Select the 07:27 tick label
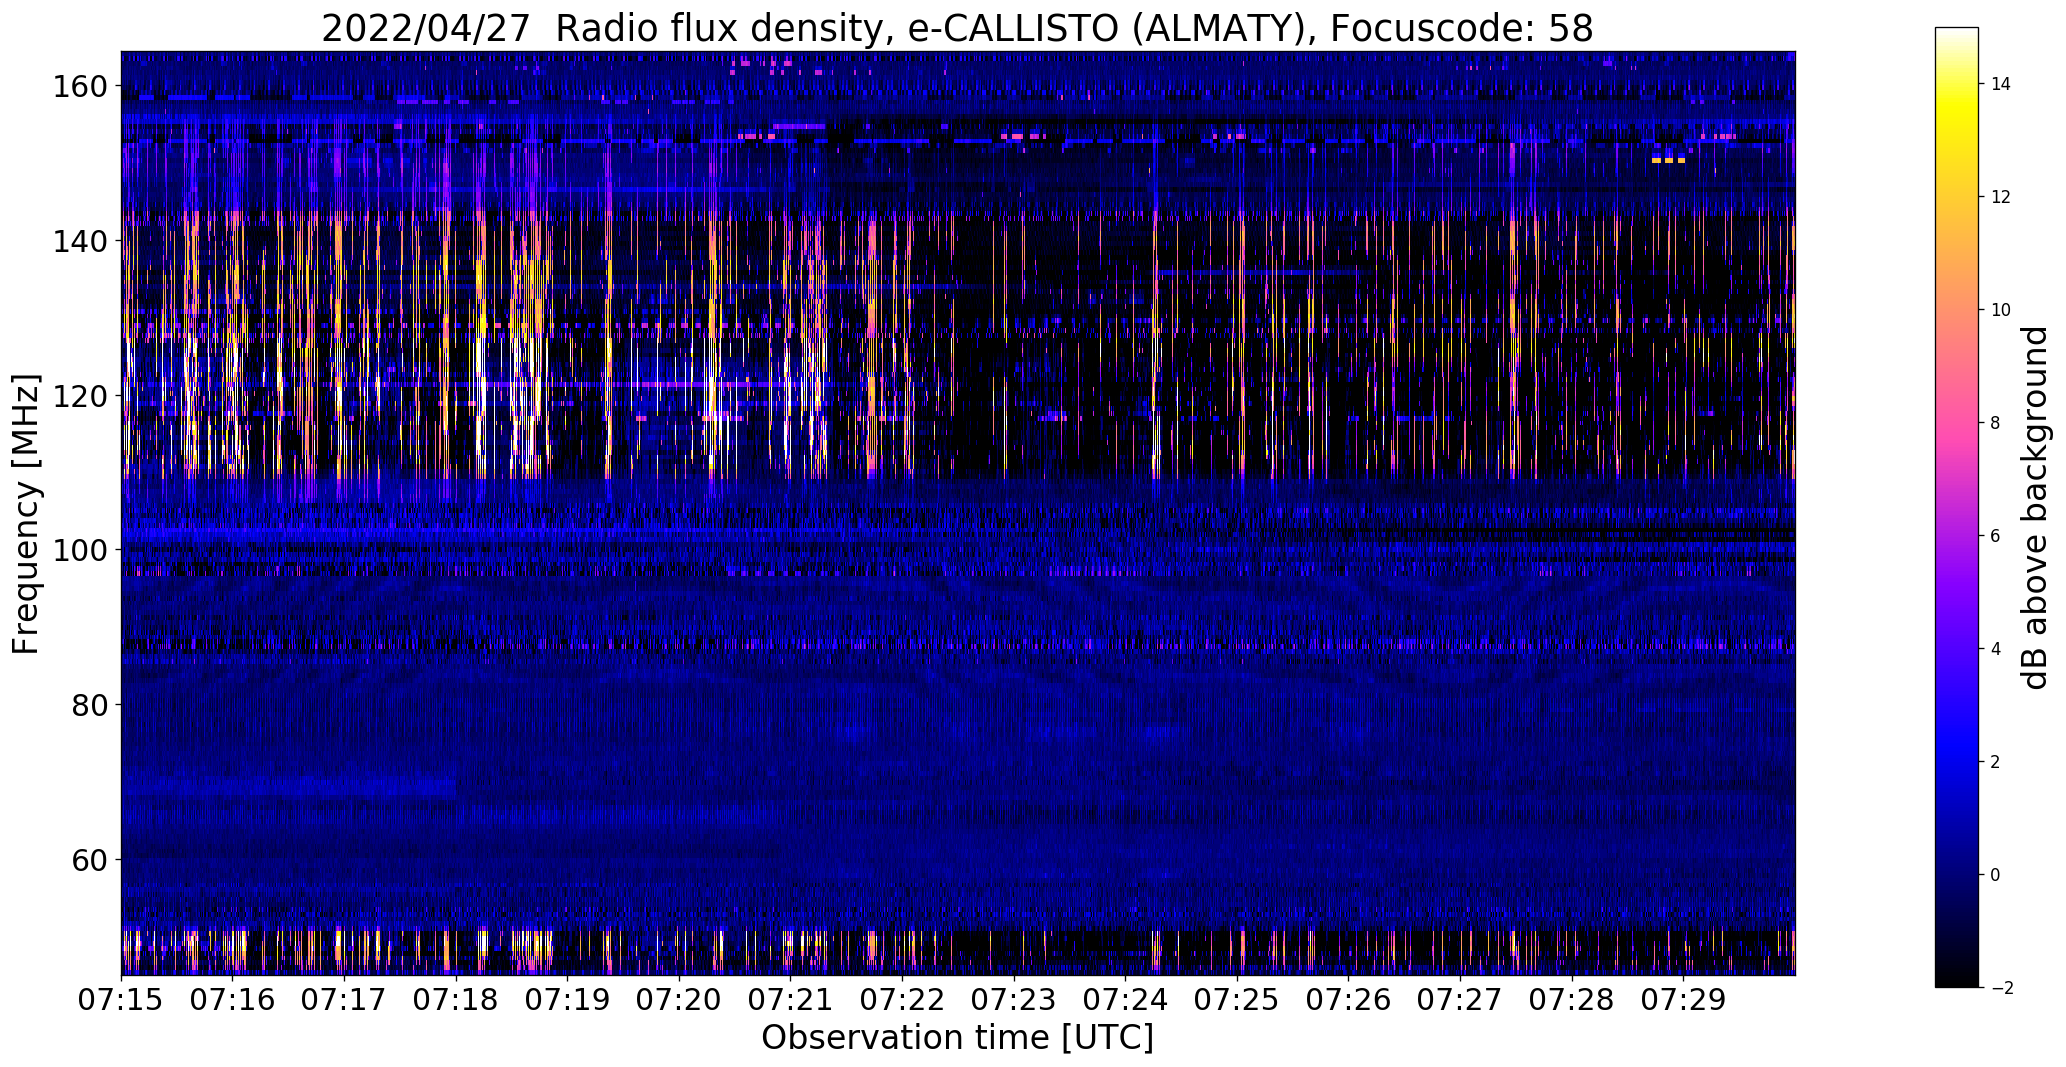This screenshot has height=1067, width=2066. point(1460,1000)
